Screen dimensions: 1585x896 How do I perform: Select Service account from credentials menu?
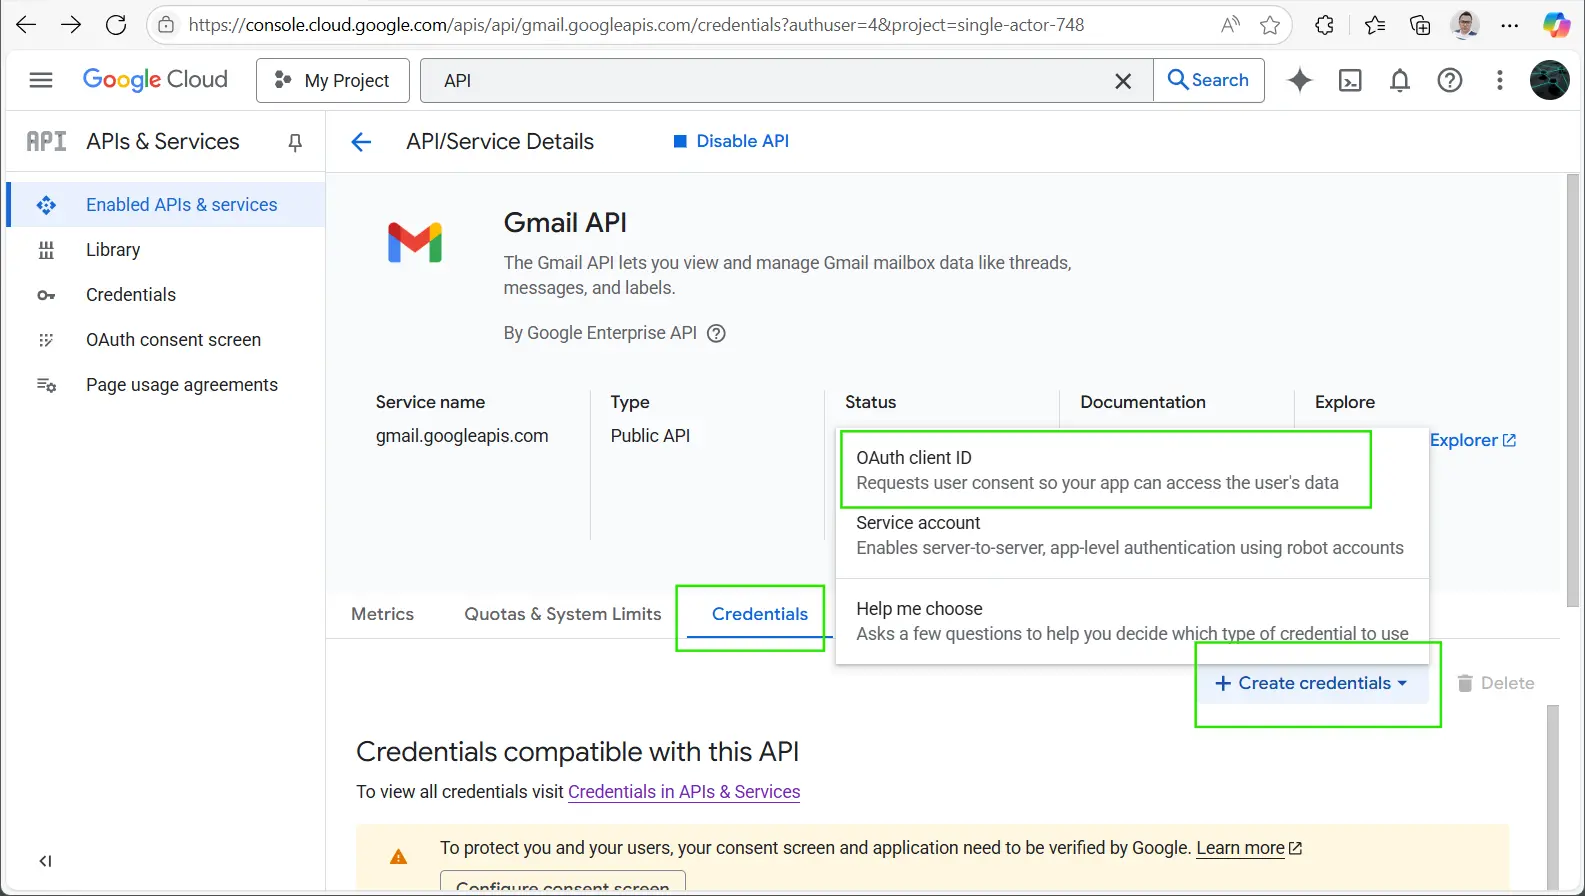(1129, 535)
